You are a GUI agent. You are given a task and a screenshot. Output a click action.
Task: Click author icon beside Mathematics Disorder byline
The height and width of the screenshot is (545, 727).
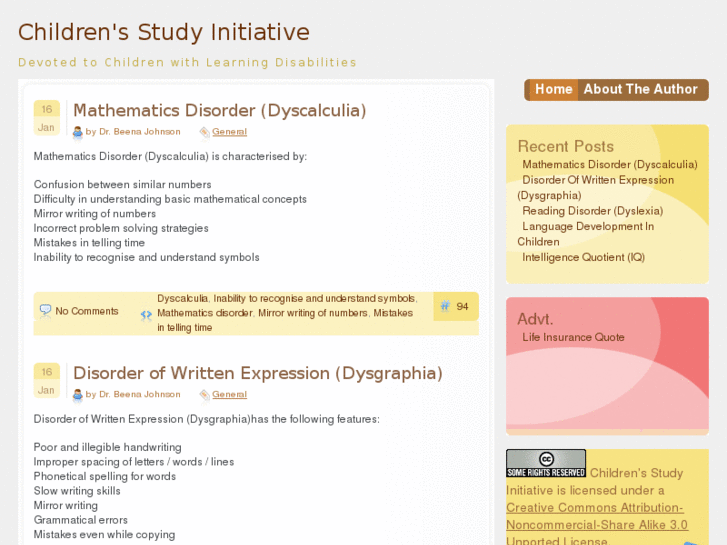pyautogui.click(x=77, y=132)
